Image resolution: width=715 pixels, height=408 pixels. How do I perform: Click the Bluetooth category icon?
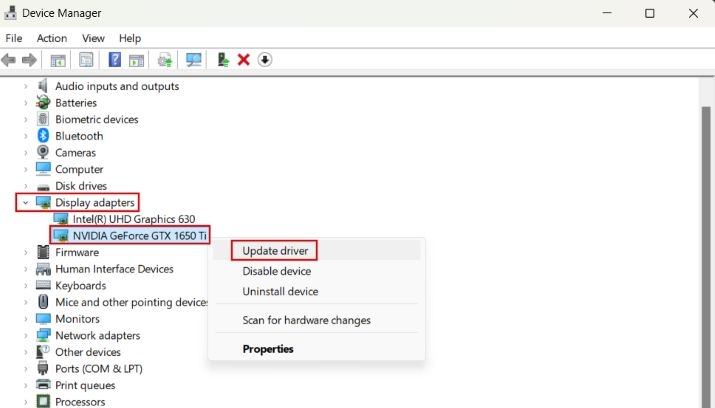[43, 135]
